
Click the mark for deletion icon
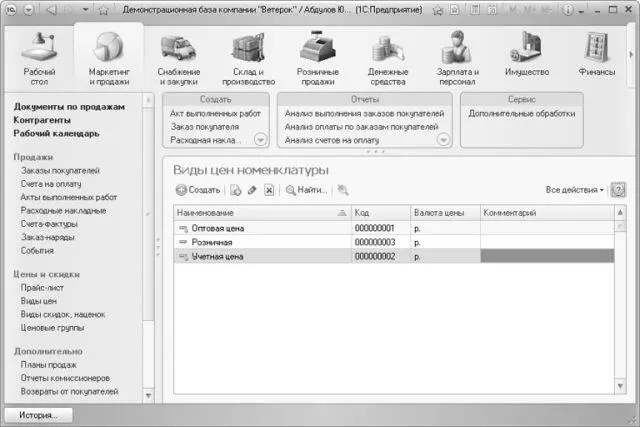click(269, 190)
